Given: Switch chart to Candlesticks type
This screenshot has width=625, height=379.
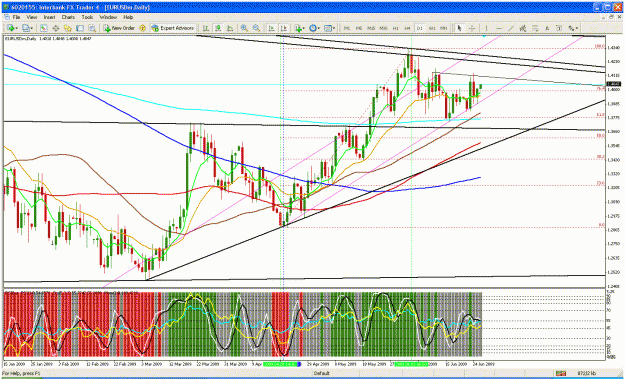Looking at the screenshot, I should click(x=218, y=28).
